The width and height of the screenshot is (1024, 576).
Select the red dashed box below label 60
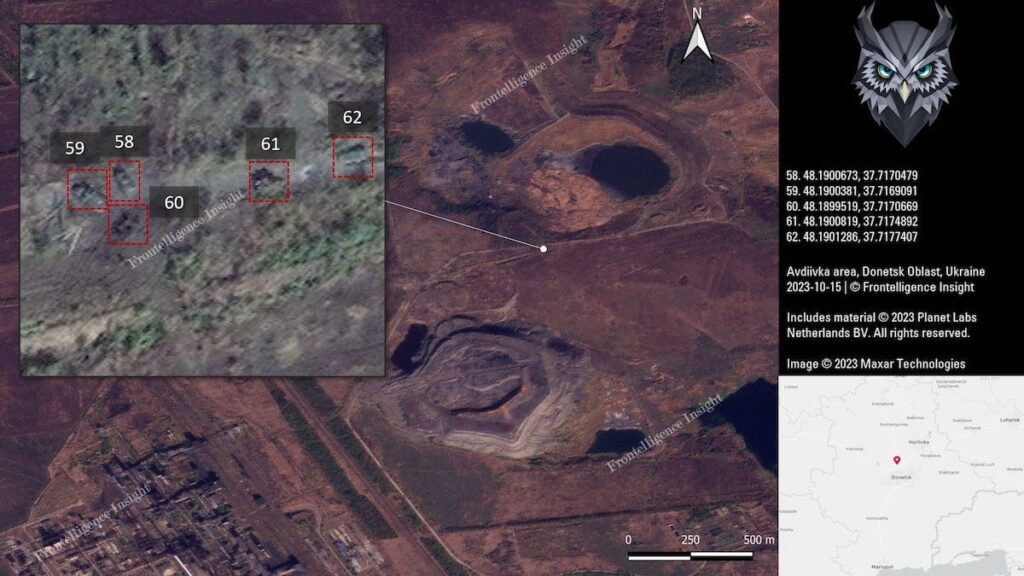(128, 225)
